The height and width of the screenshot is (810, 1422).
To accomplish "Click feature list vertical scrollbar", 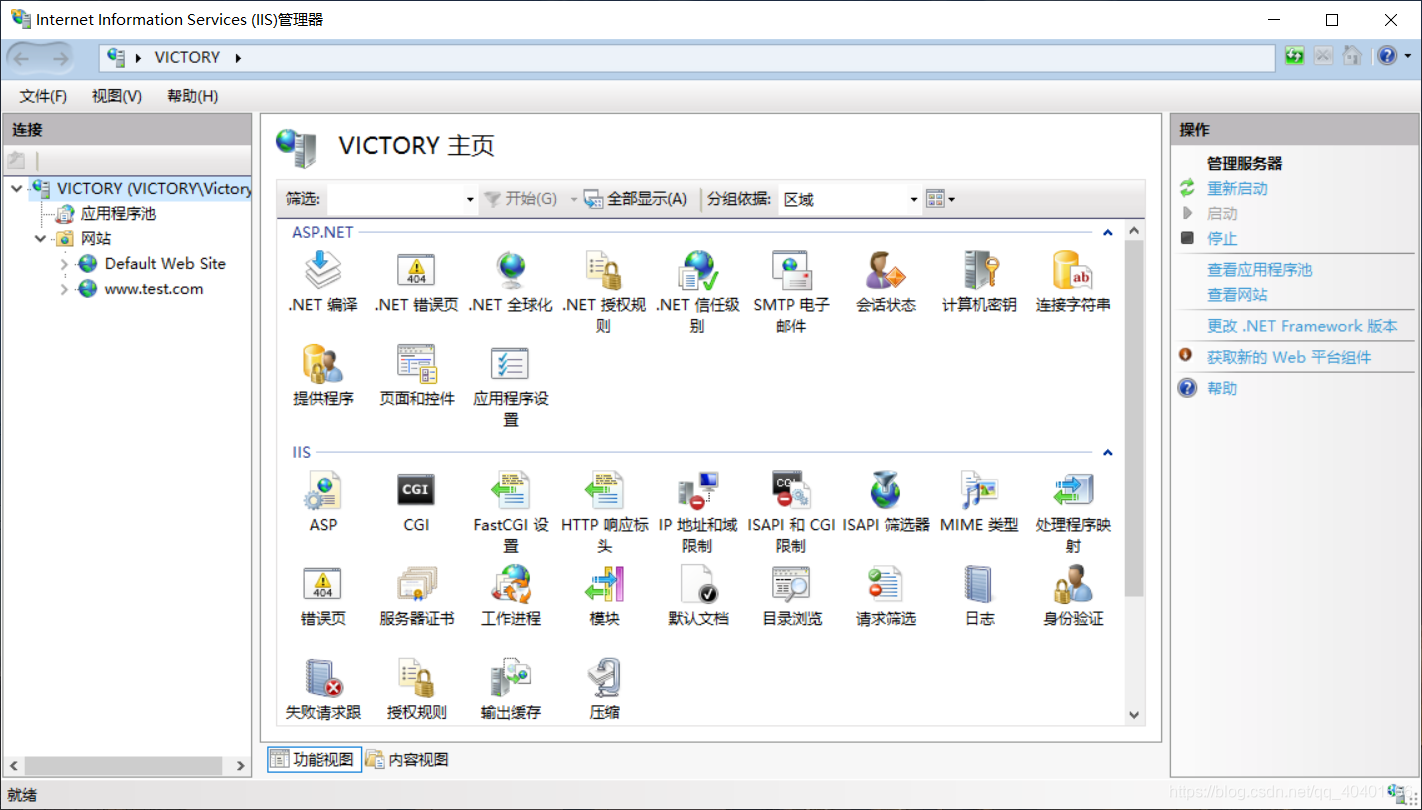I will click(1134, 418).
